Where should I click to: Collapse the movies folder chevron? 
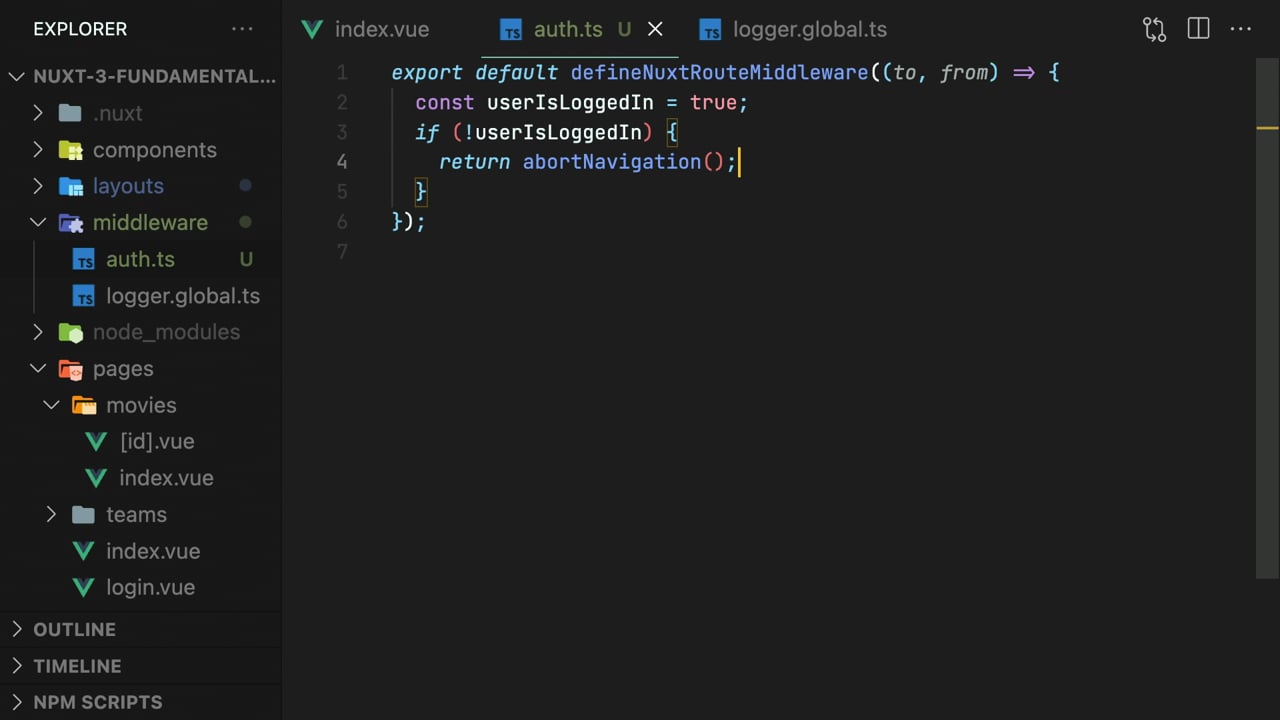[x=52, y=405]
